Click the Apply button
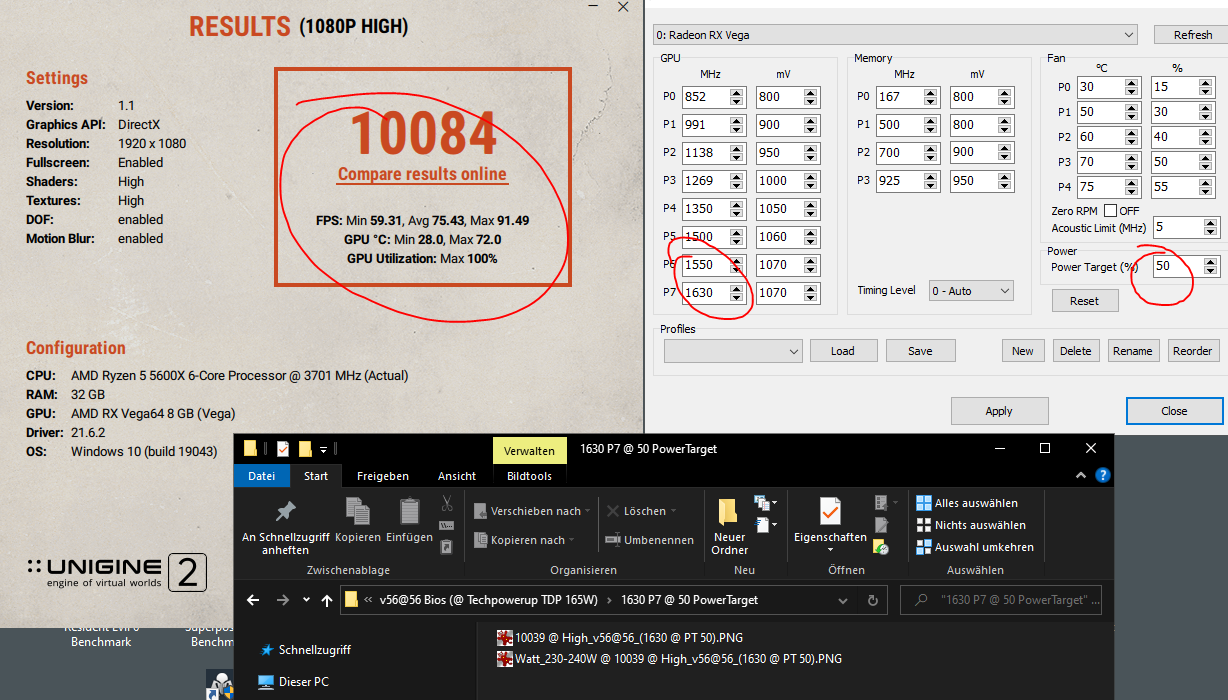Image resolution: width=1228 pixels, height=700 pixels. pos(999,411)
